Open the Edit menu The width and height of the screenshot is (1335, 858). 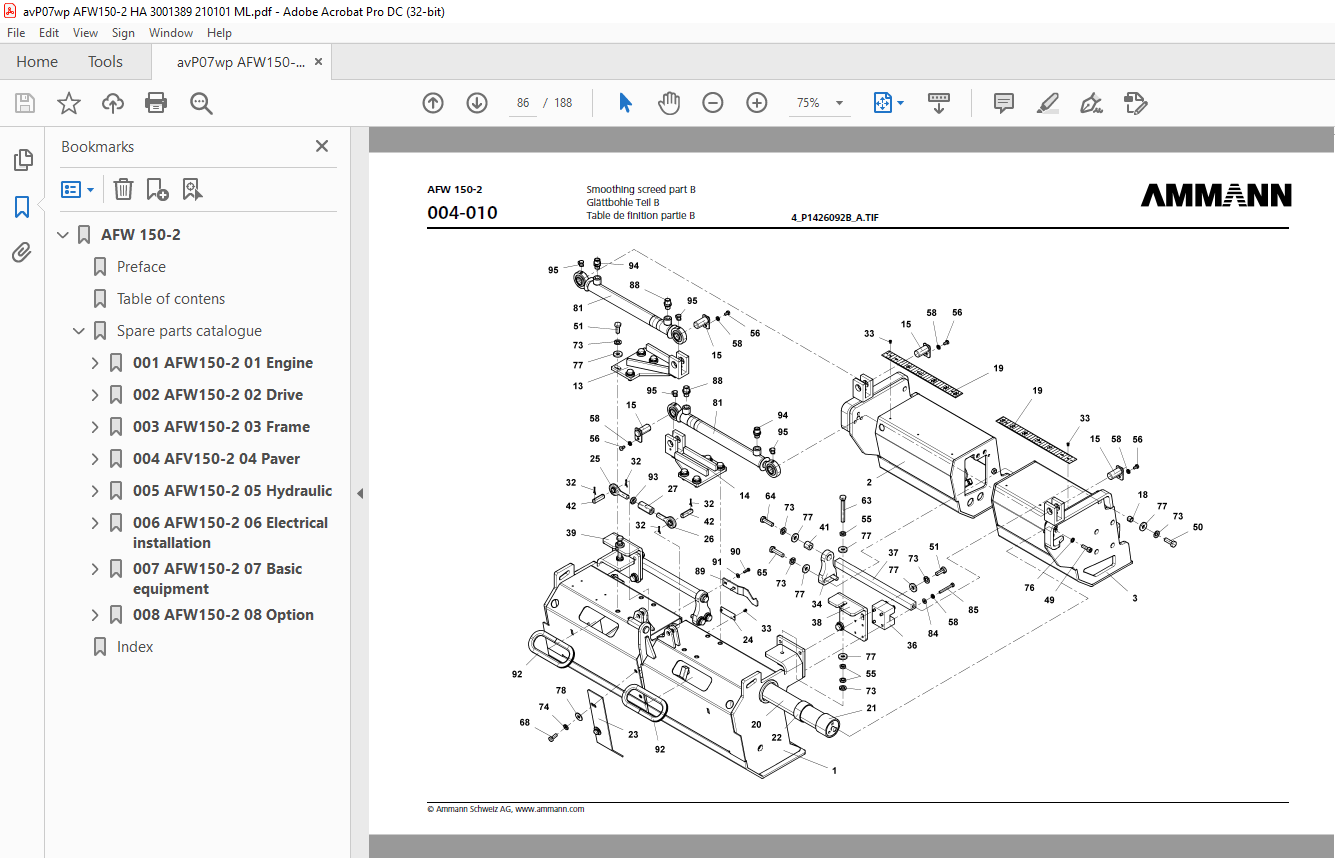pyautogui.click(x=49, y=33)
